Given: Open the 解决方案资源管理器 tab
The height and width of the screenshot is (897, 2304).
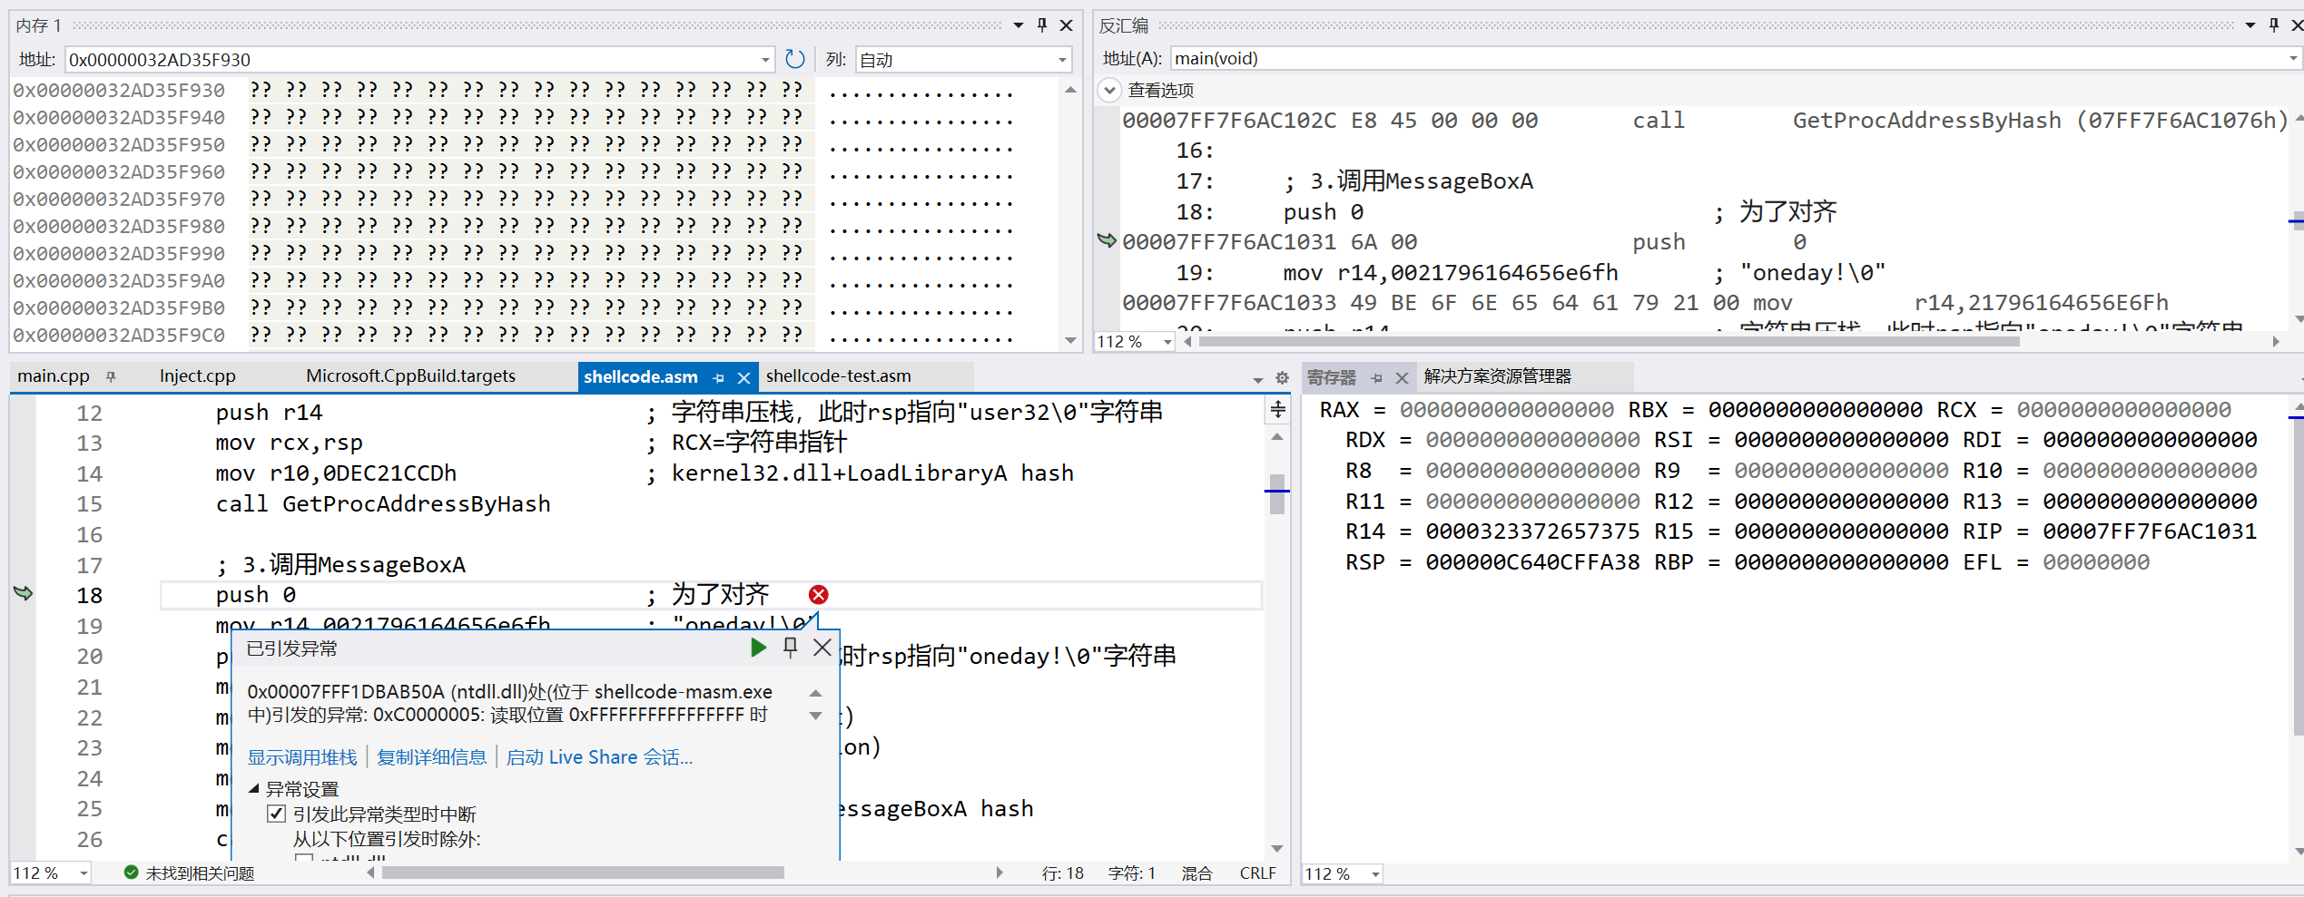Looking at the screenshot, I should click(x=1497, y=376).
